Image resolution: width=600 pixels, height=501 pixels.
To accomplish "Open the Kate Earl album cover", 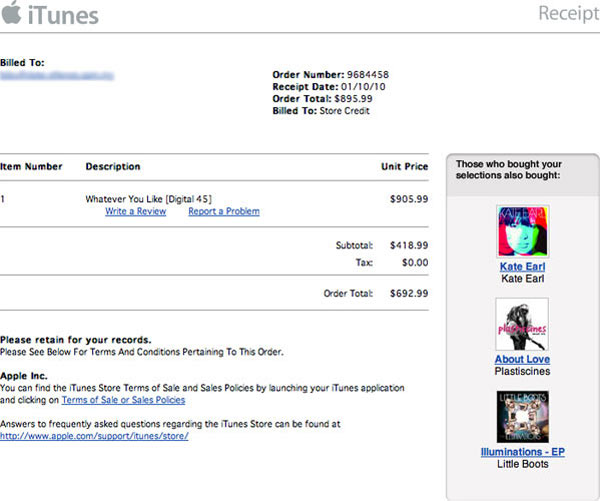I will click(522, 231).
